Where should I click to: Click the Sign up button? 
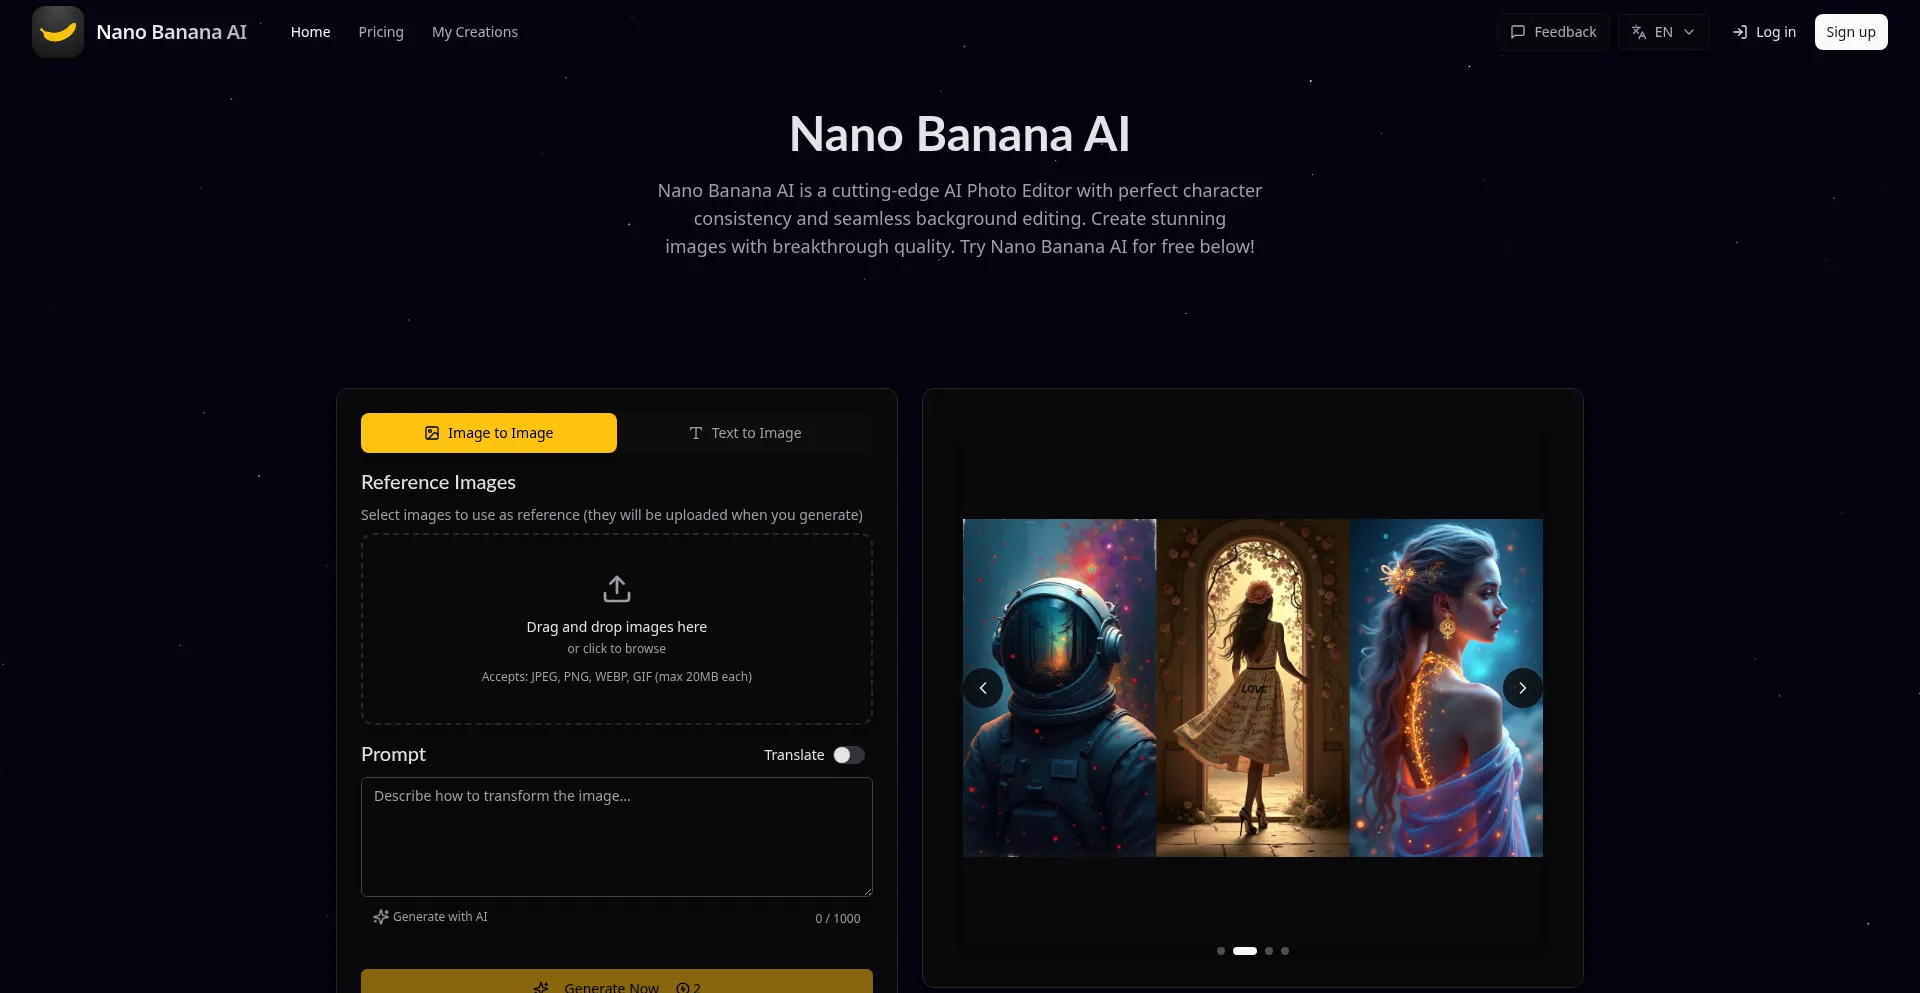point(1851,32)
